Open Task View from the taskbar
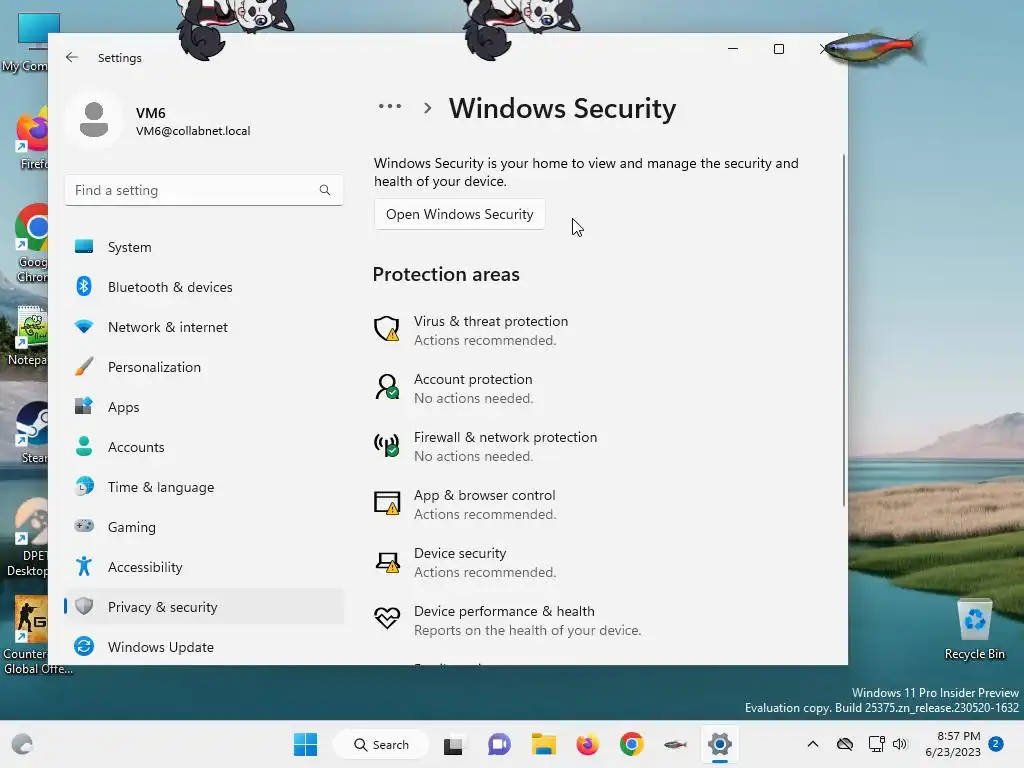This screenshot has width=1024, height=768. 453,744
